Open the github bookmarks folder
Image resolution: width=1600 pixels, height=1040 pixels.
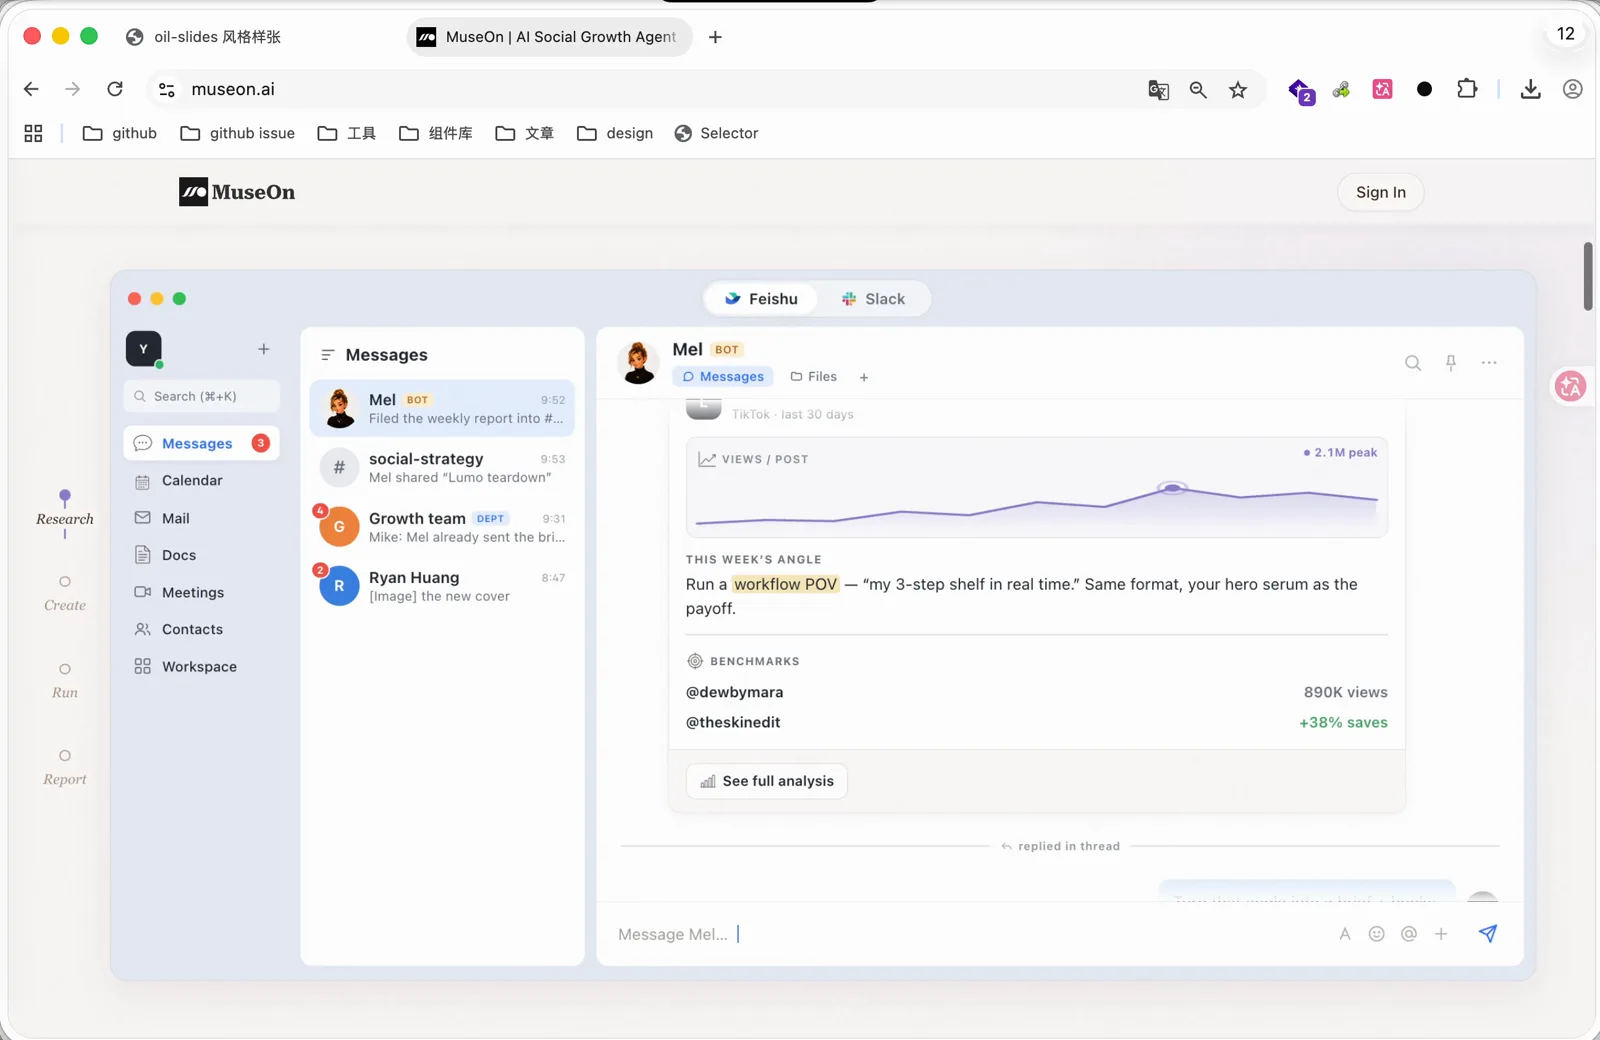point(120,133)
